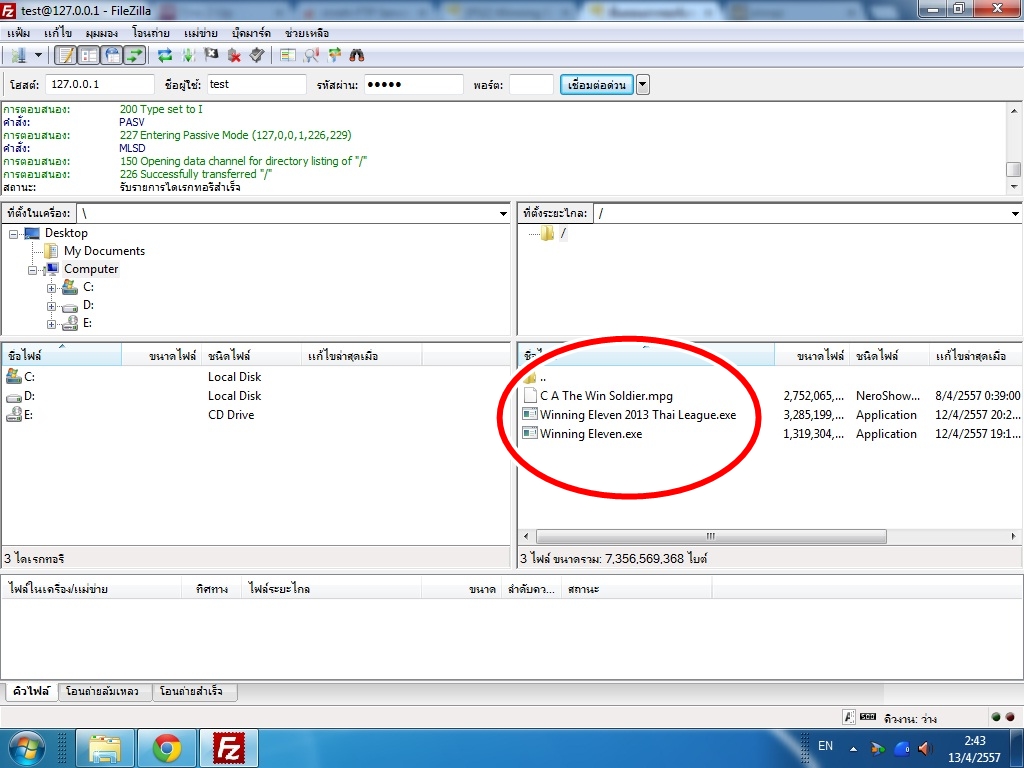Toggle the remote directory tree view

[x=112, y=56]
